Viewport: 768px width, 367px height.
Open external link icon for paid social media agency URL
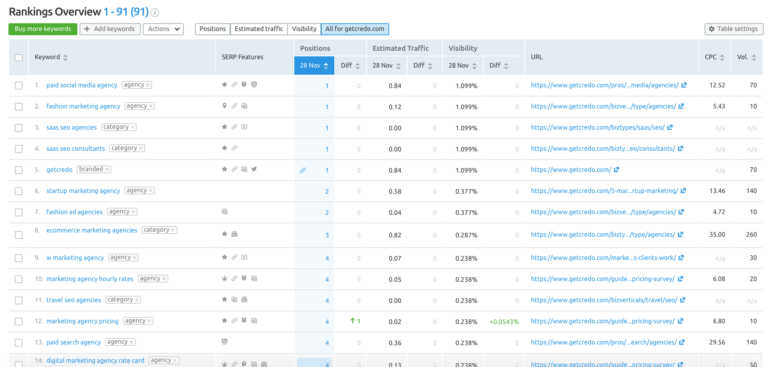click(684, 85)
